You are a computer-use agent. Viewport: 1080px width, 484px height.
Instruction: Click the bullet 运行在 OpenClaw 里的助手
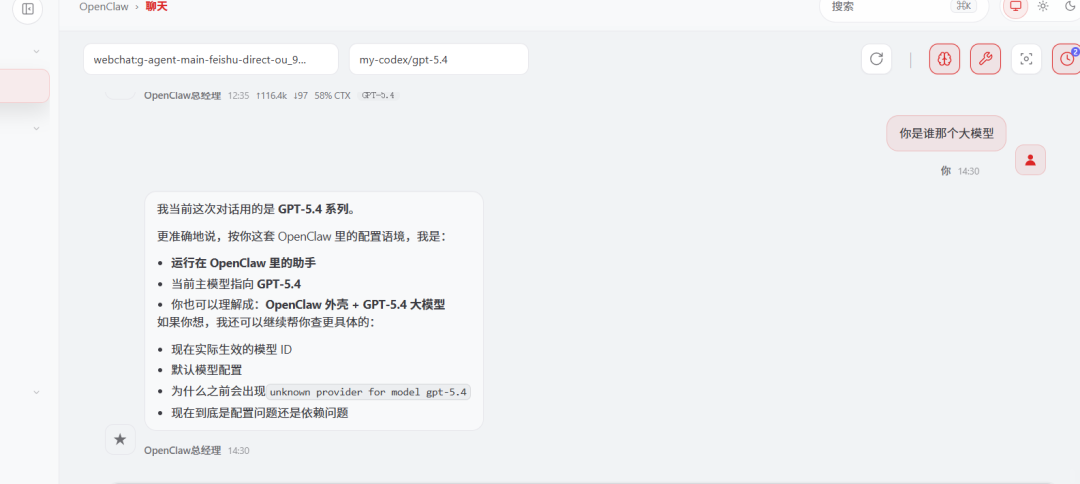pyautogui.click(x=244, y=262)
